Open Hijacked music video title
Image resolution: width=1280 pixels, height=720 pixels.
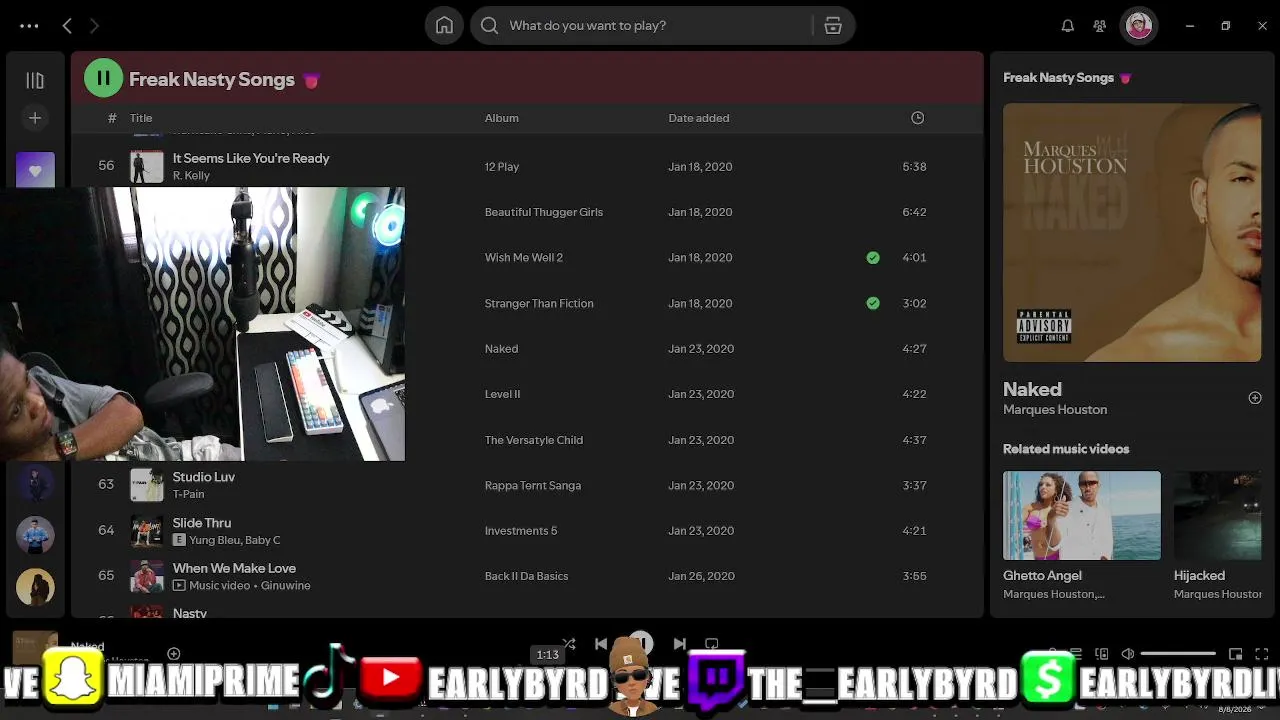(1199, 576)
